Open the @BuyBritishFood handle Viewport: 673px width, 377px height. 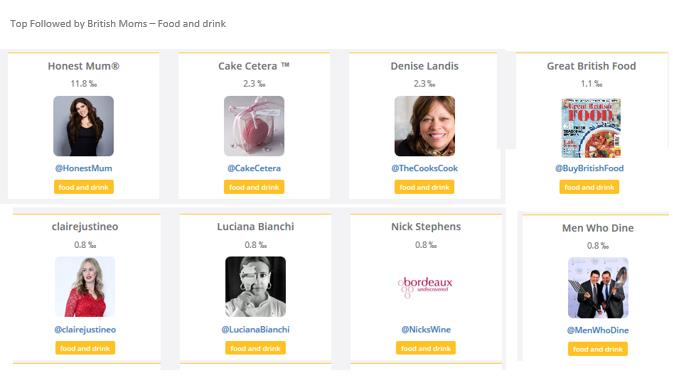click(x=589, y=168)
